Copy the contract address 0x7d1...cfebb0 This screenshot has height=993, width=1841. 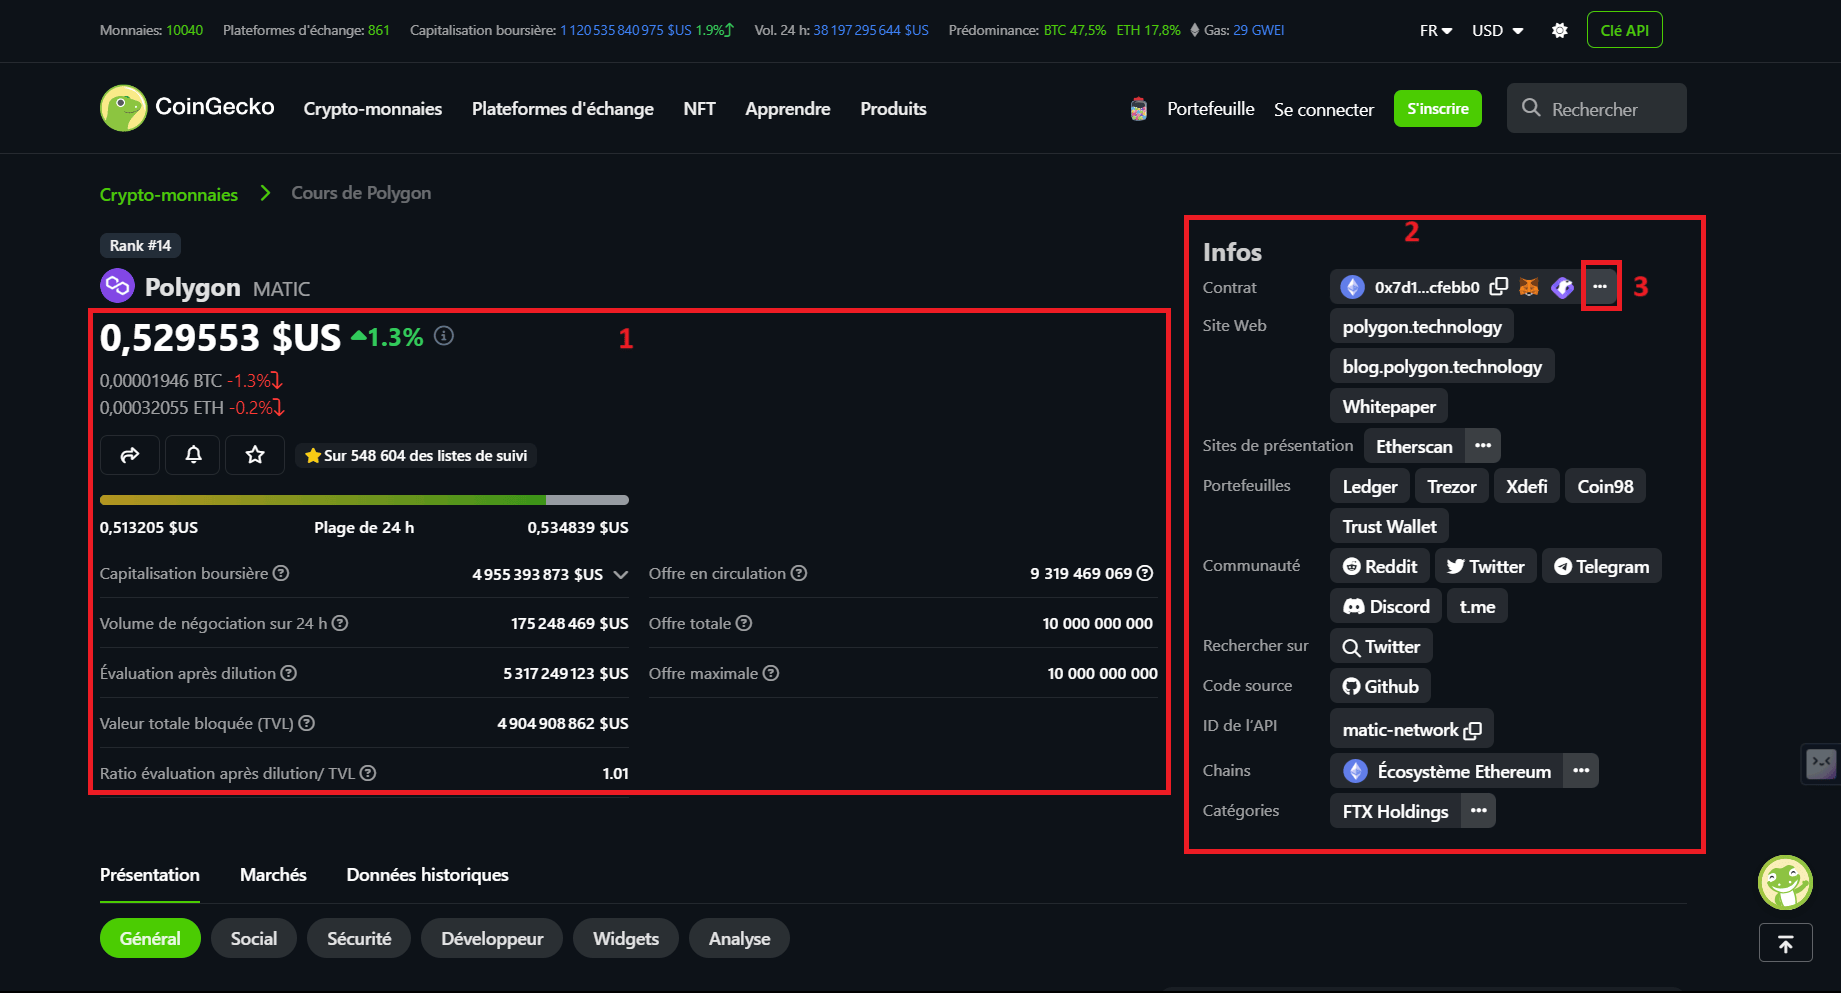(1498, 287)
